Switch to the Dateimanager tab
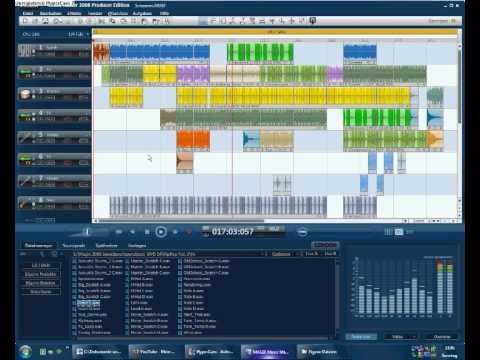The height and width of the screenshot is (360, 480). point(39,246)
